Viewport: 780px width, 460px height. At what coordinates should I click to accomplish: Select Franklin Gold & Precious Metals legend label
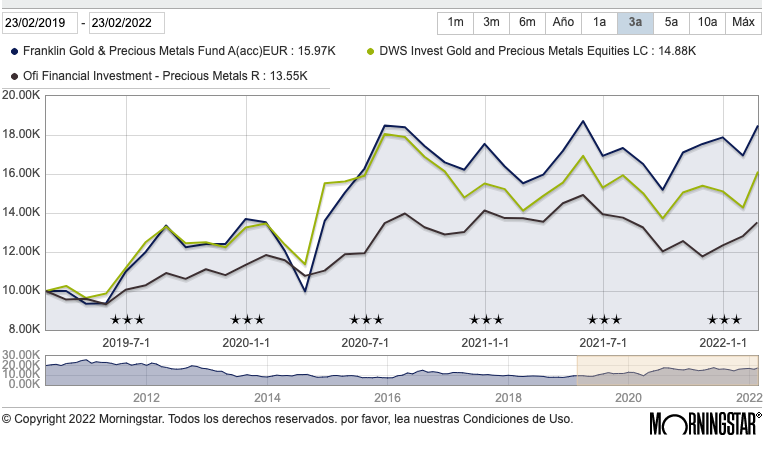click(x=179, y=51)
